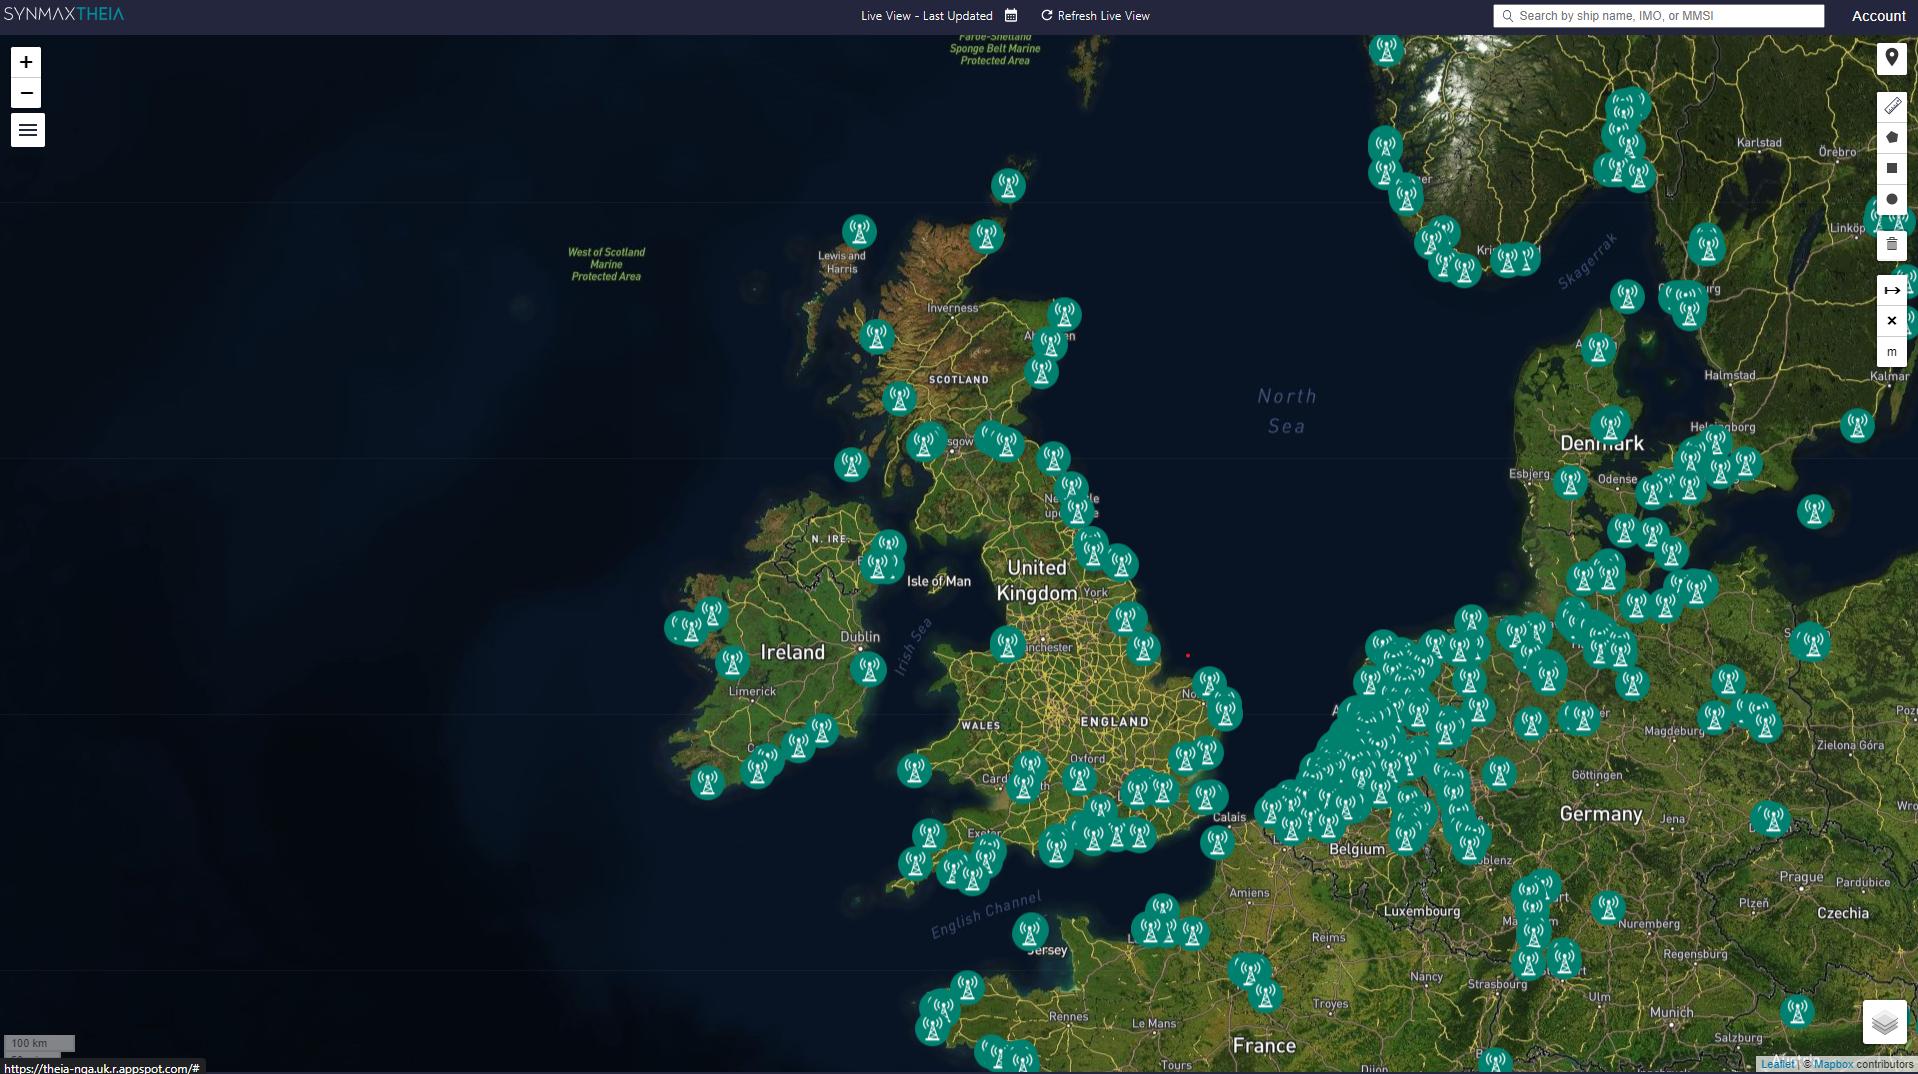Click the X clear measurement button
Screen dimensions: 1918x1074
point(1891,321)
